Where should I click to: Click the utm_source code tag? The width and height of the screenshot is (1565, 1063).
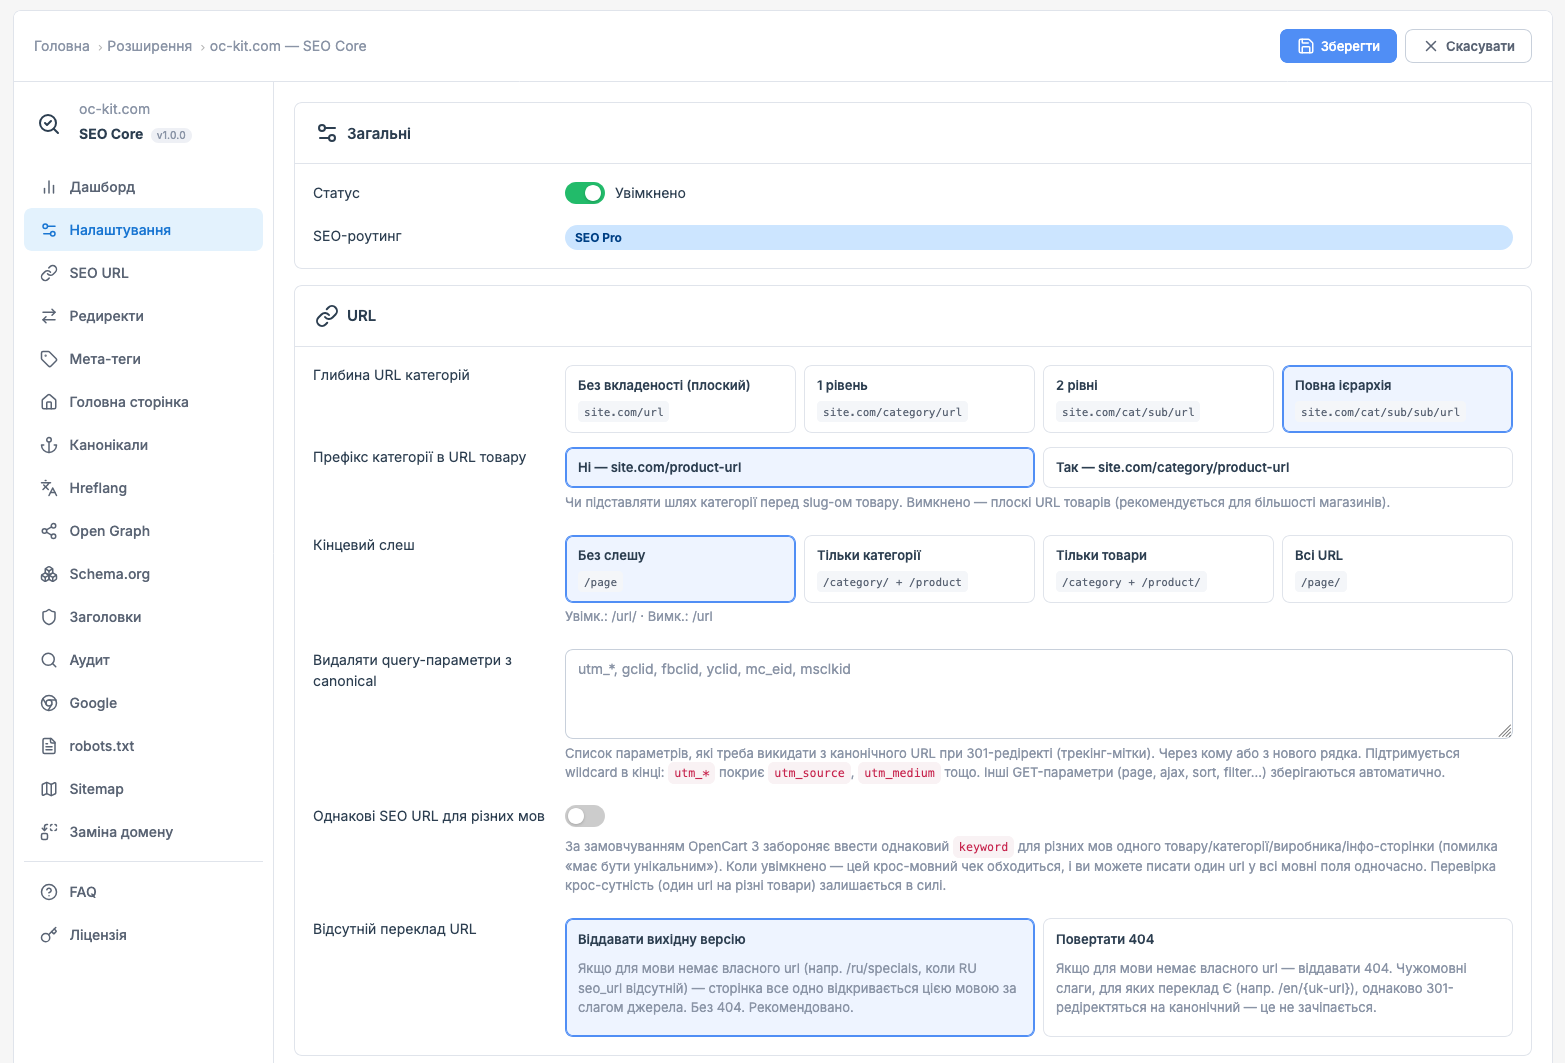[810, 773]
